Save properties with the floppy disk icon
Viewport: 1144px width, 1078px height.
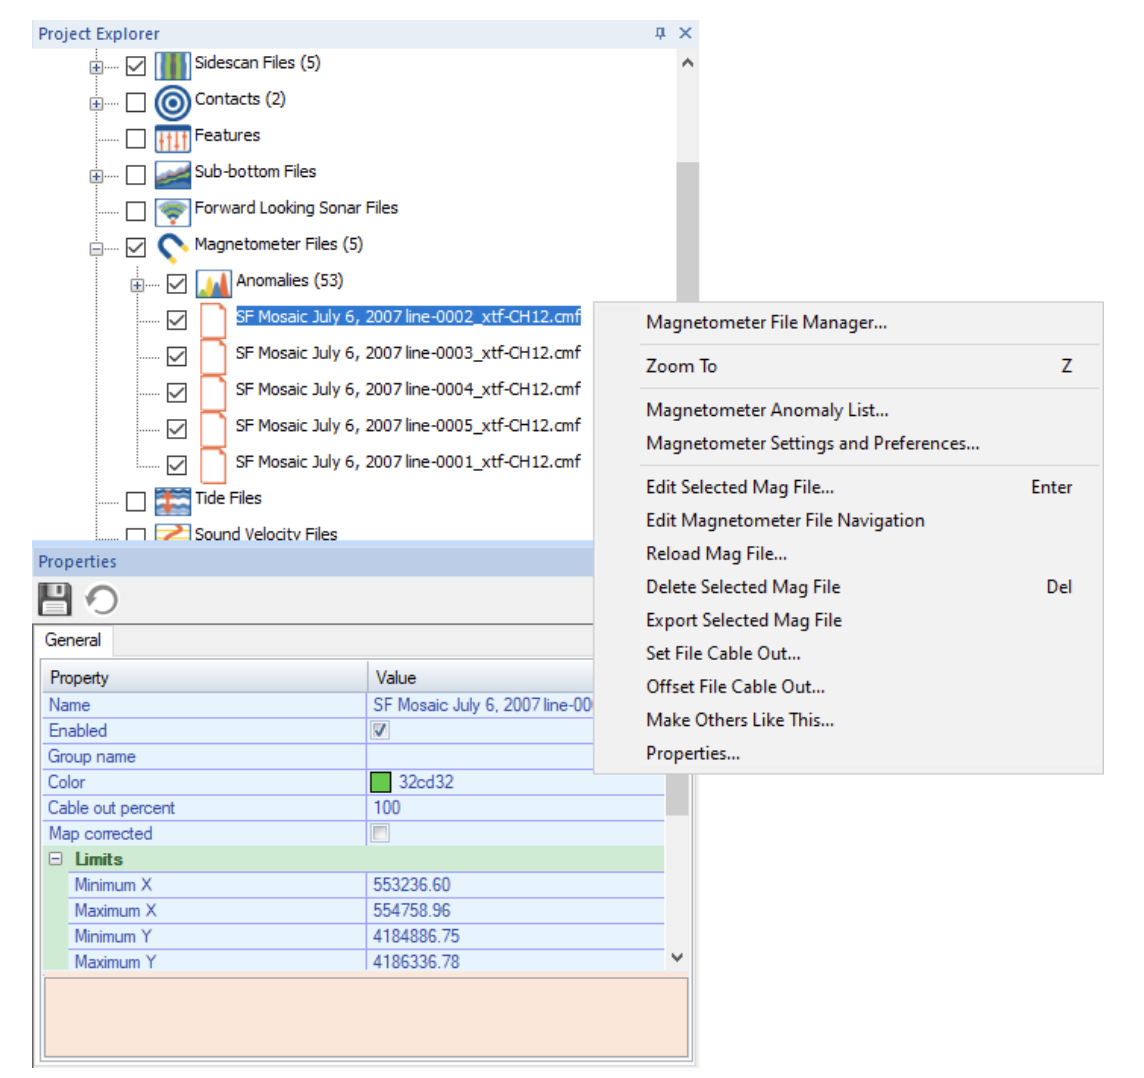55,600
